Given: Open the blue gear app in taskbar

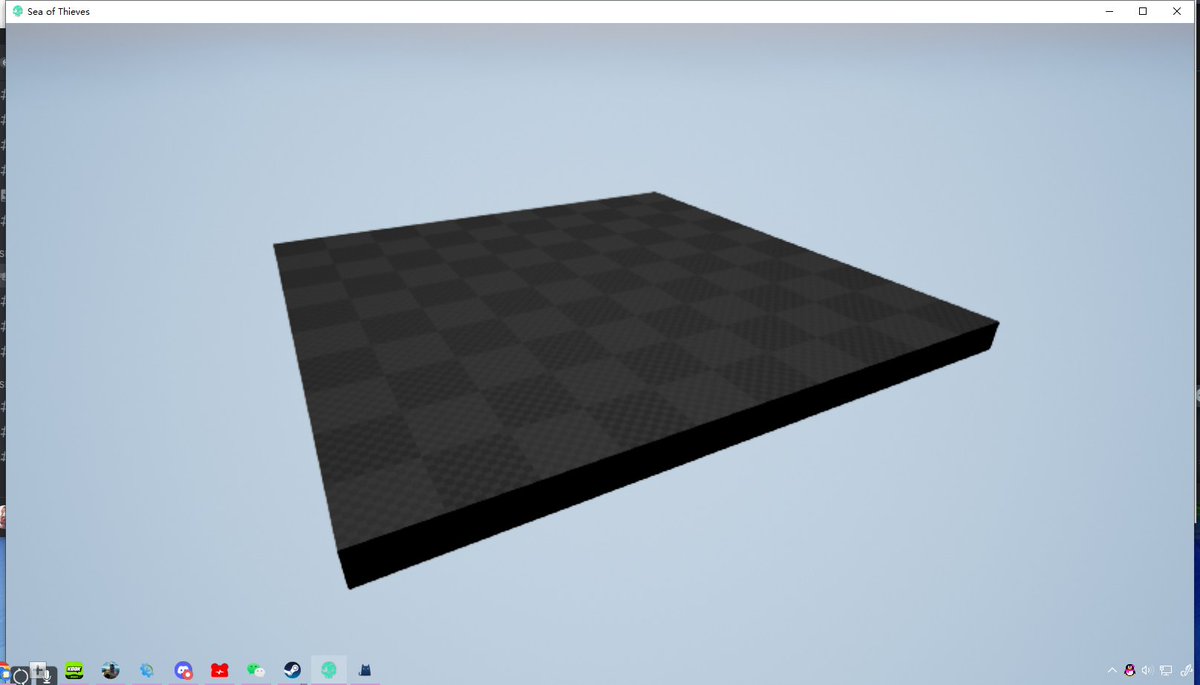Looking at the screenshot, I should tap(147, 670).
